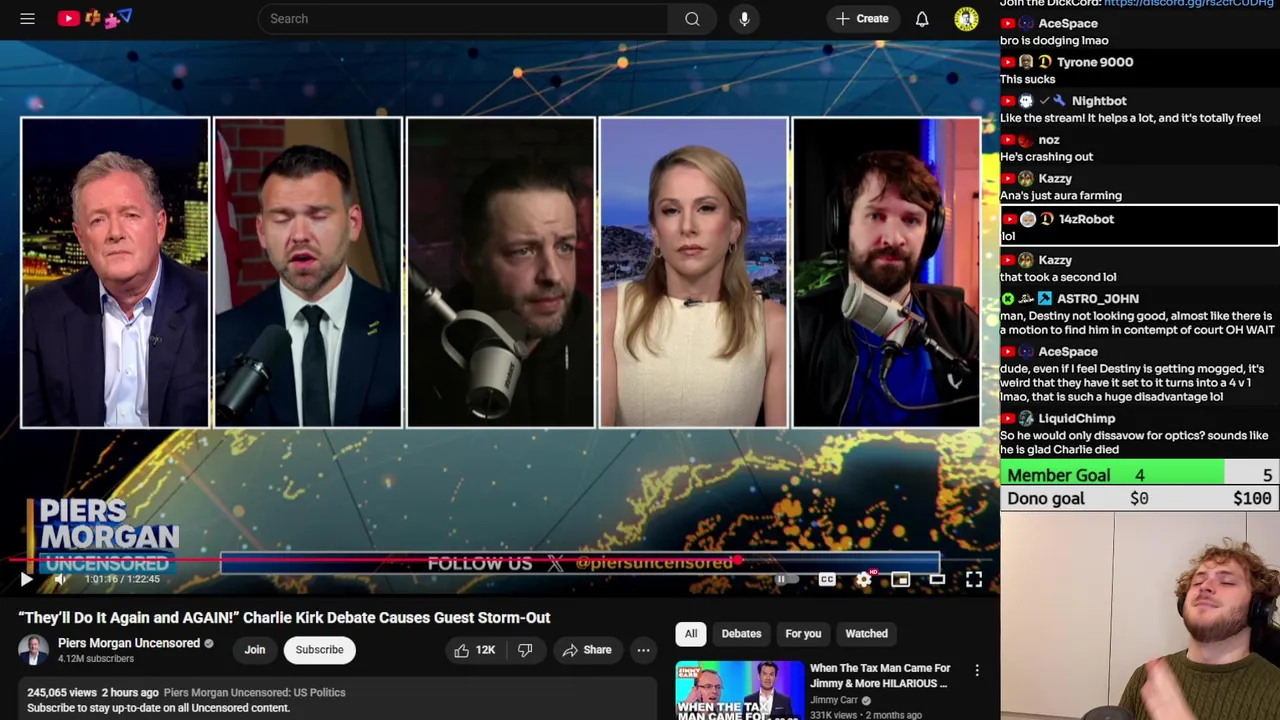
Task: Like the video with 12K thumbs-up
Action: click(475, 650)
